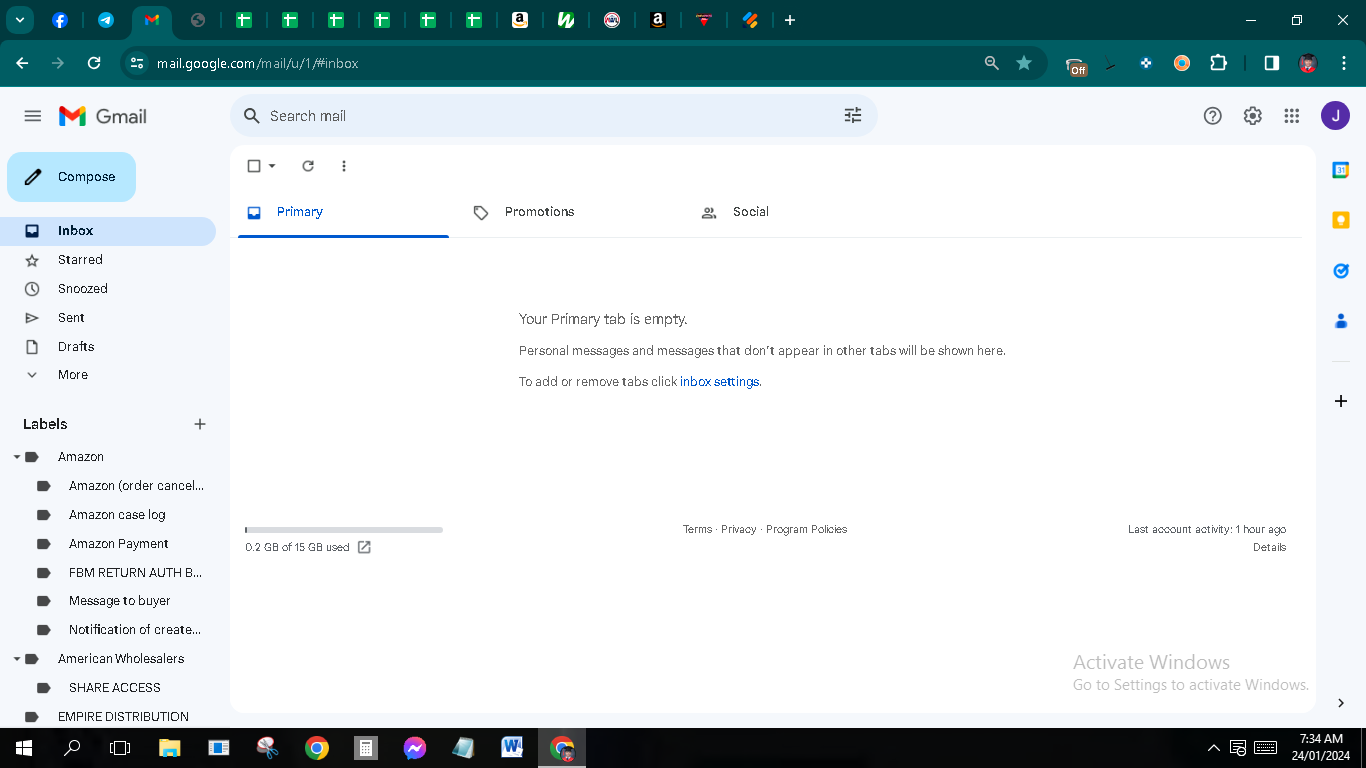Open account activity Details link

[x=1270, y=548]
